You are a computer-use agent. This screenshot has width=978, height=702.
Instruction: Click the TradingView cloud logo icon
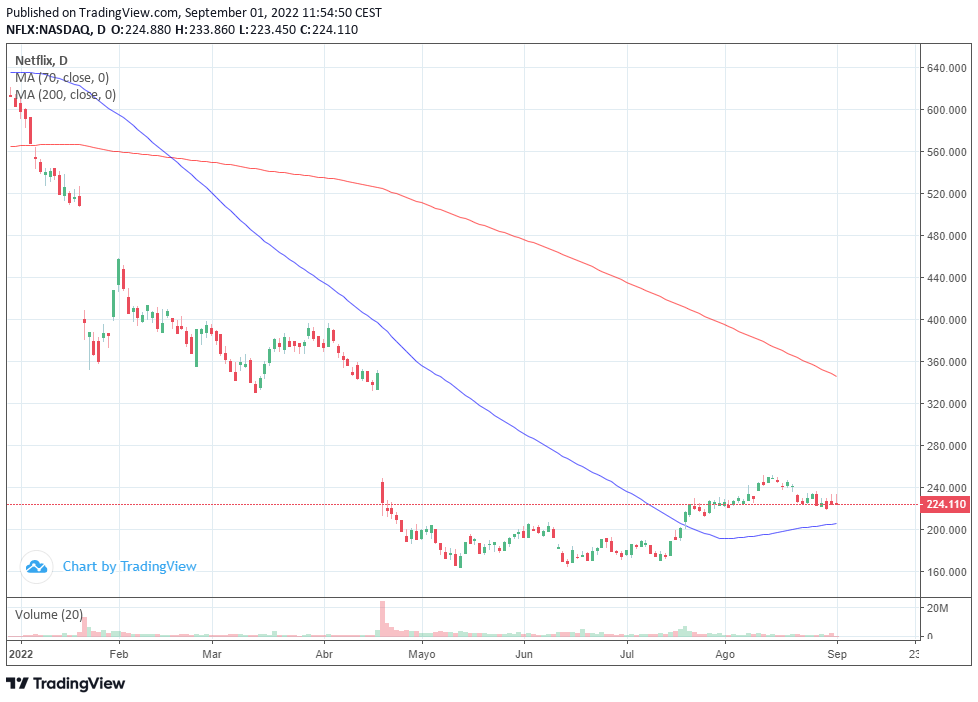36,567
